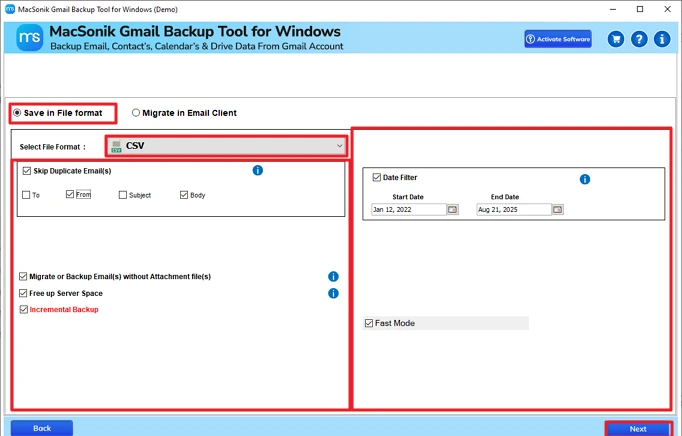Viewport: 682px width, 436px height.
Task: Open the shopping cart purchase icon
Action: tap(616, 39)
